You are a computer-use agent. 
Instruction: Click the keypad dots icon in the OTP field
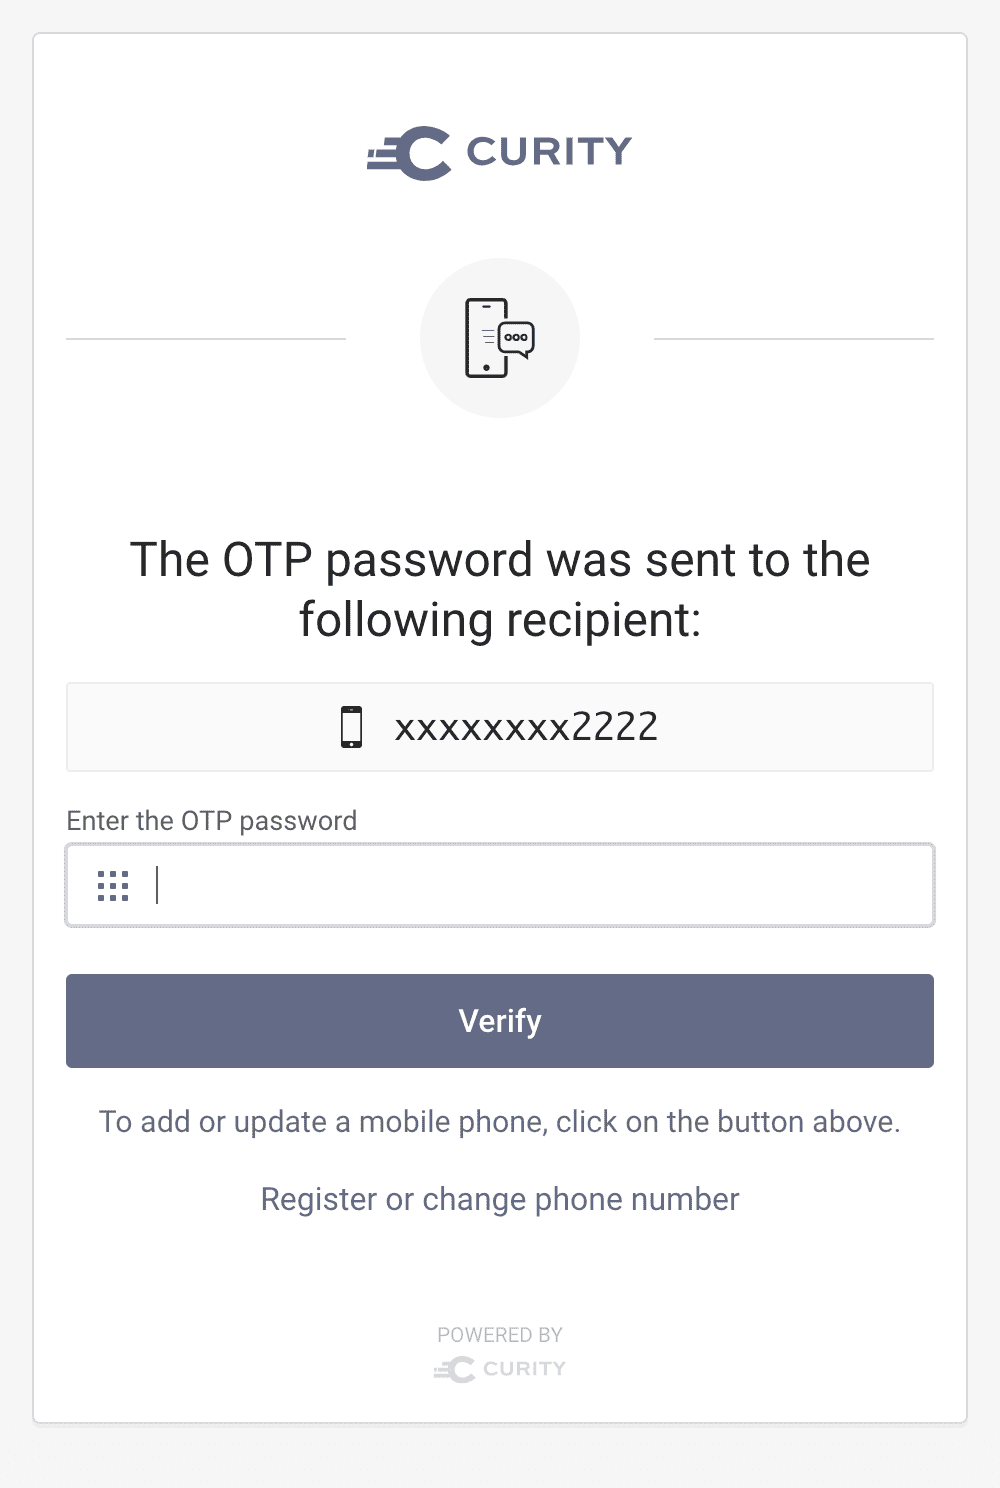[113, 884]
